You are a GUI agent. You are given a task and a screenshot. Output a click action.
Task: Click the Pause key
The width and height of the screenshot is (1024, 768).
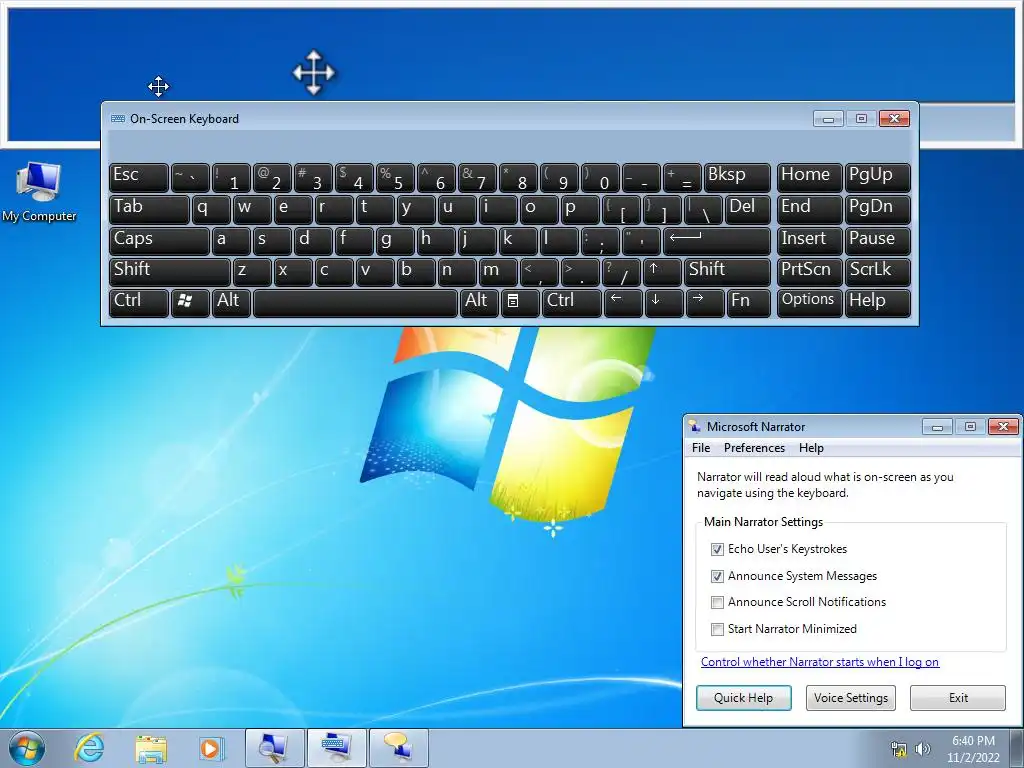878,241
